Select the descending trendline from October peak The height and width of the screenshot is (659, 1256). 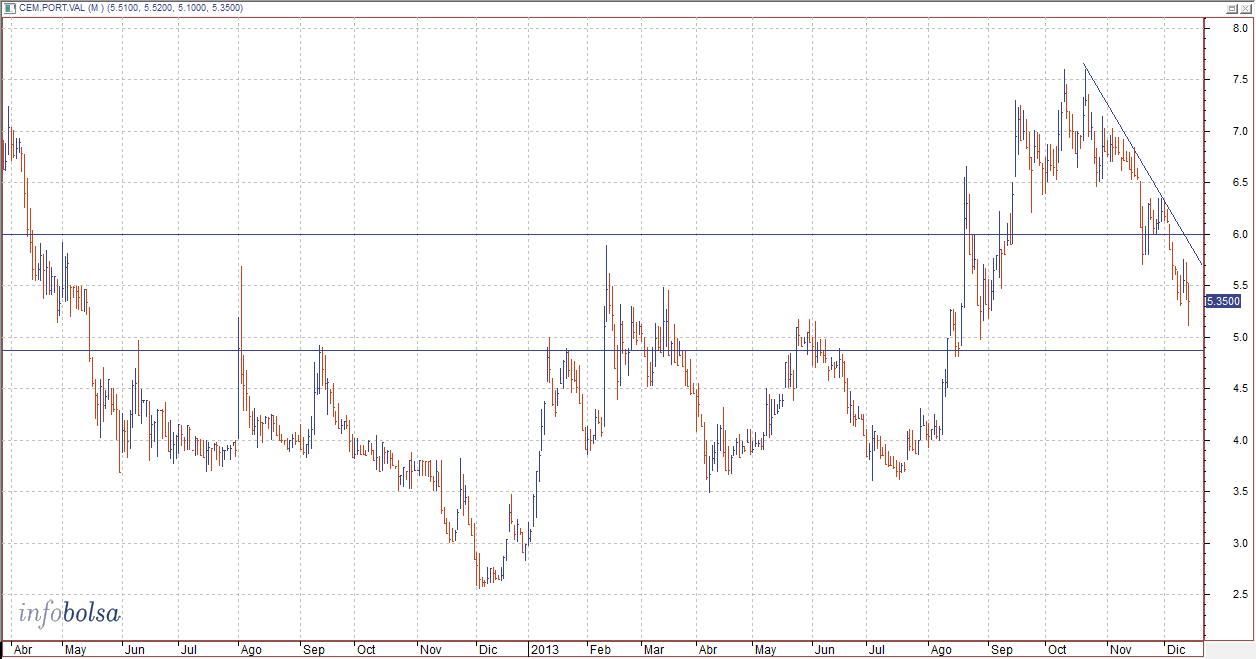pyautogui.click(x=1143, y=164)
